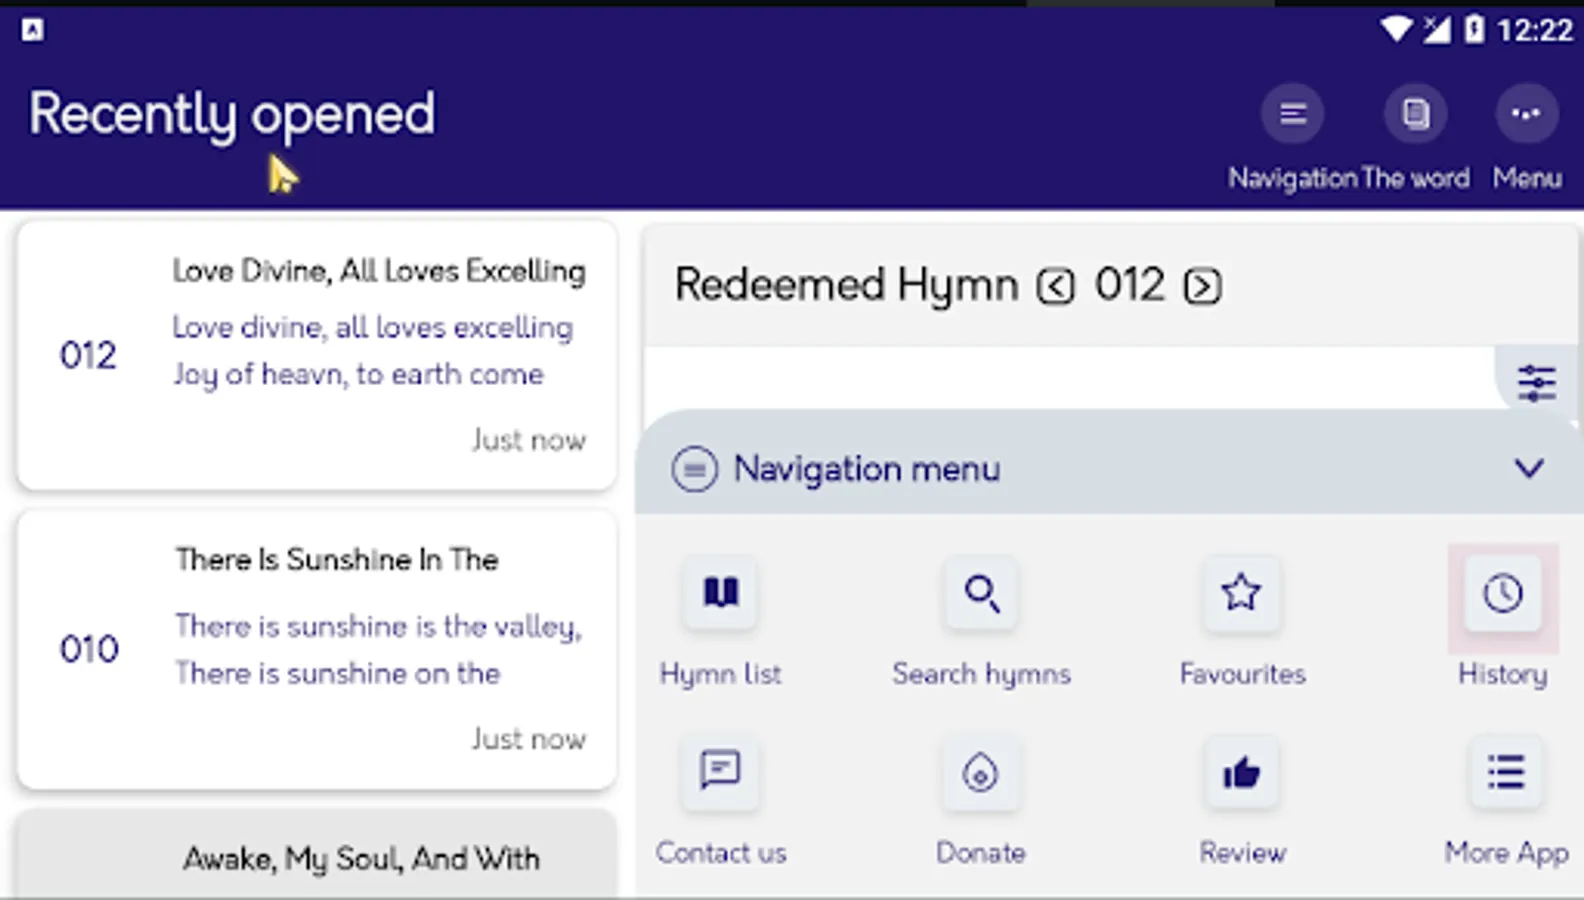Open More App list icon

pos(1505,773)
